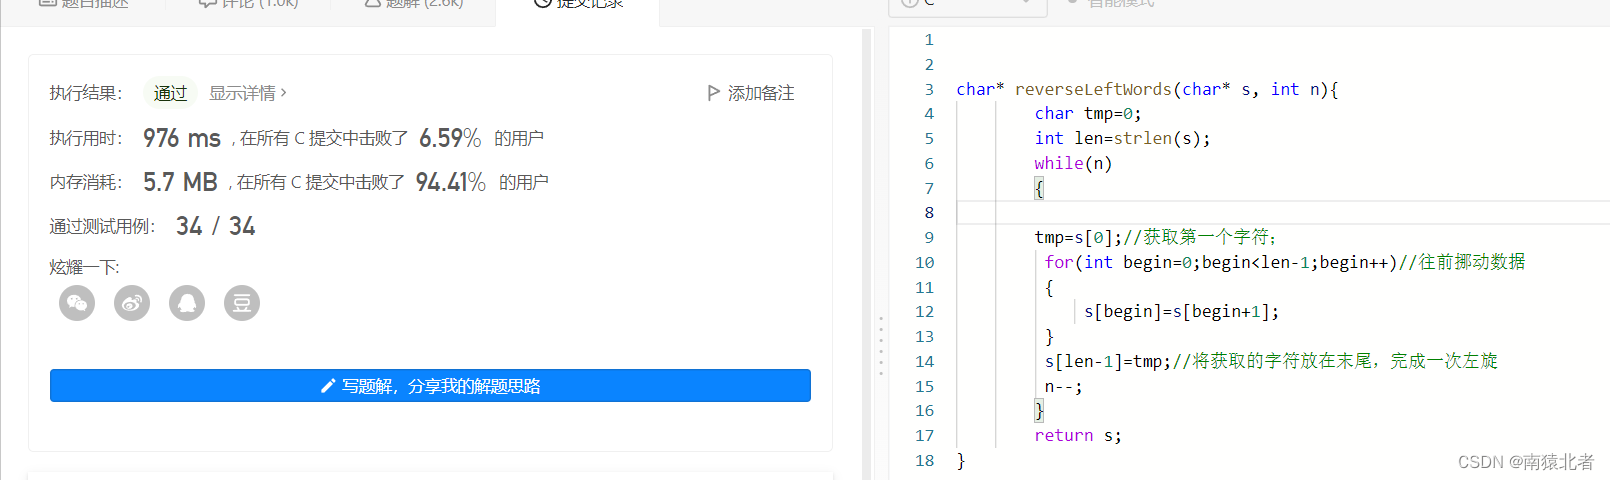Open the 题解 (2.6k) tab
The width and height of the screenshot is (1610, 480).
413,3
